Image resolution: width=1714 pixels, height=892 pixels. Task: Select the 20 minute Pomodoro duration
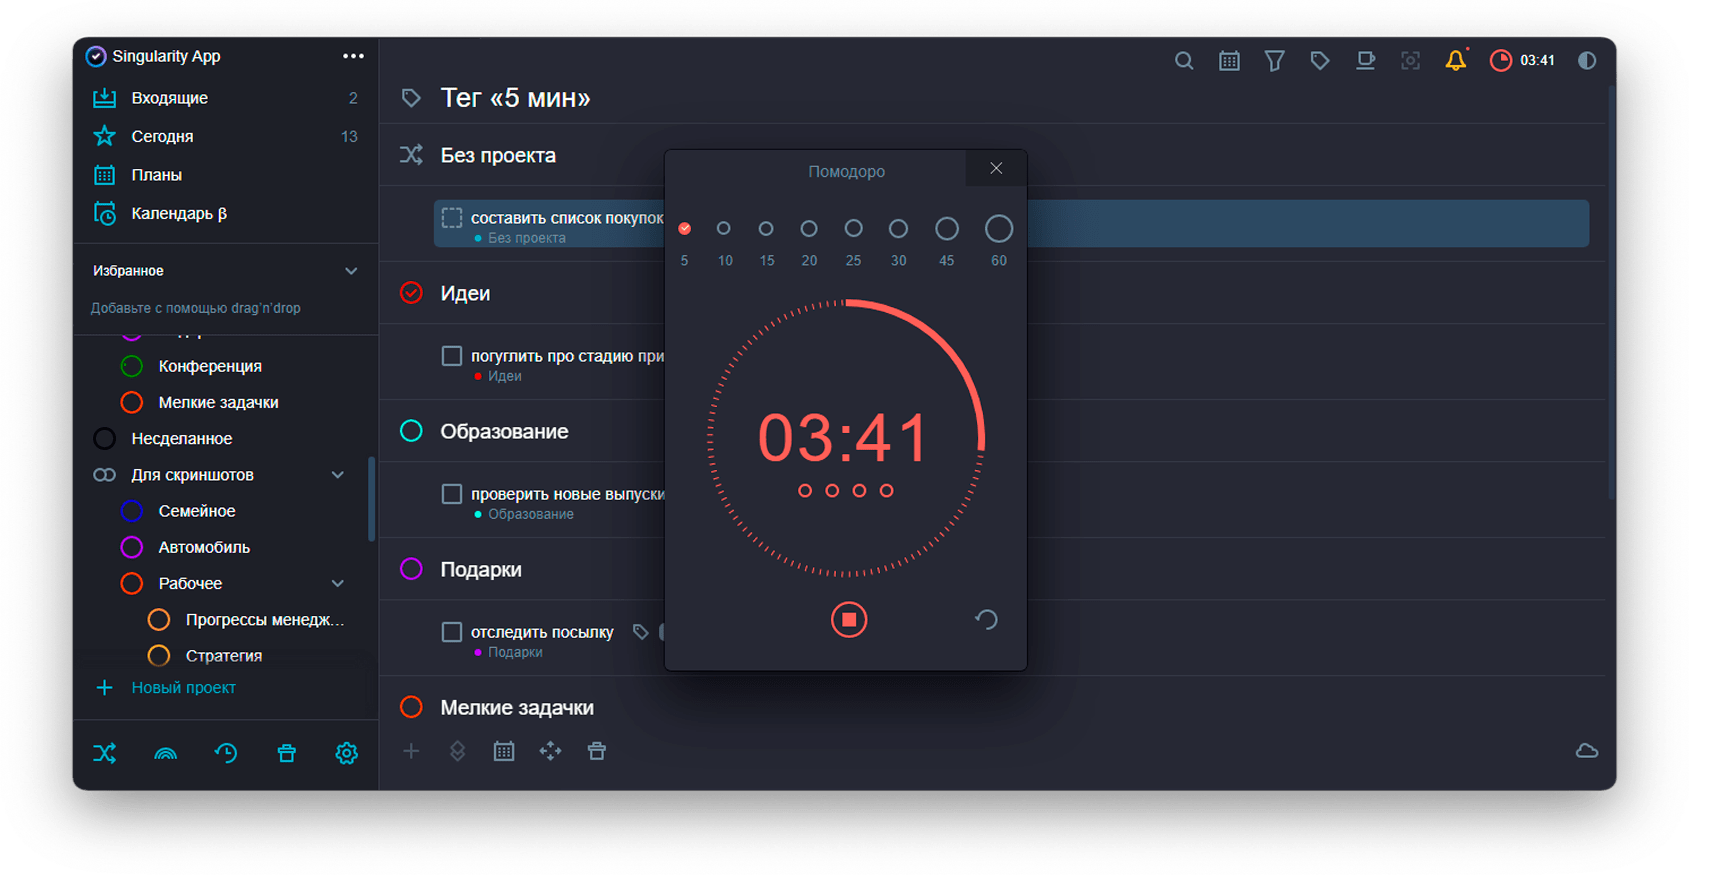point(809,229)
